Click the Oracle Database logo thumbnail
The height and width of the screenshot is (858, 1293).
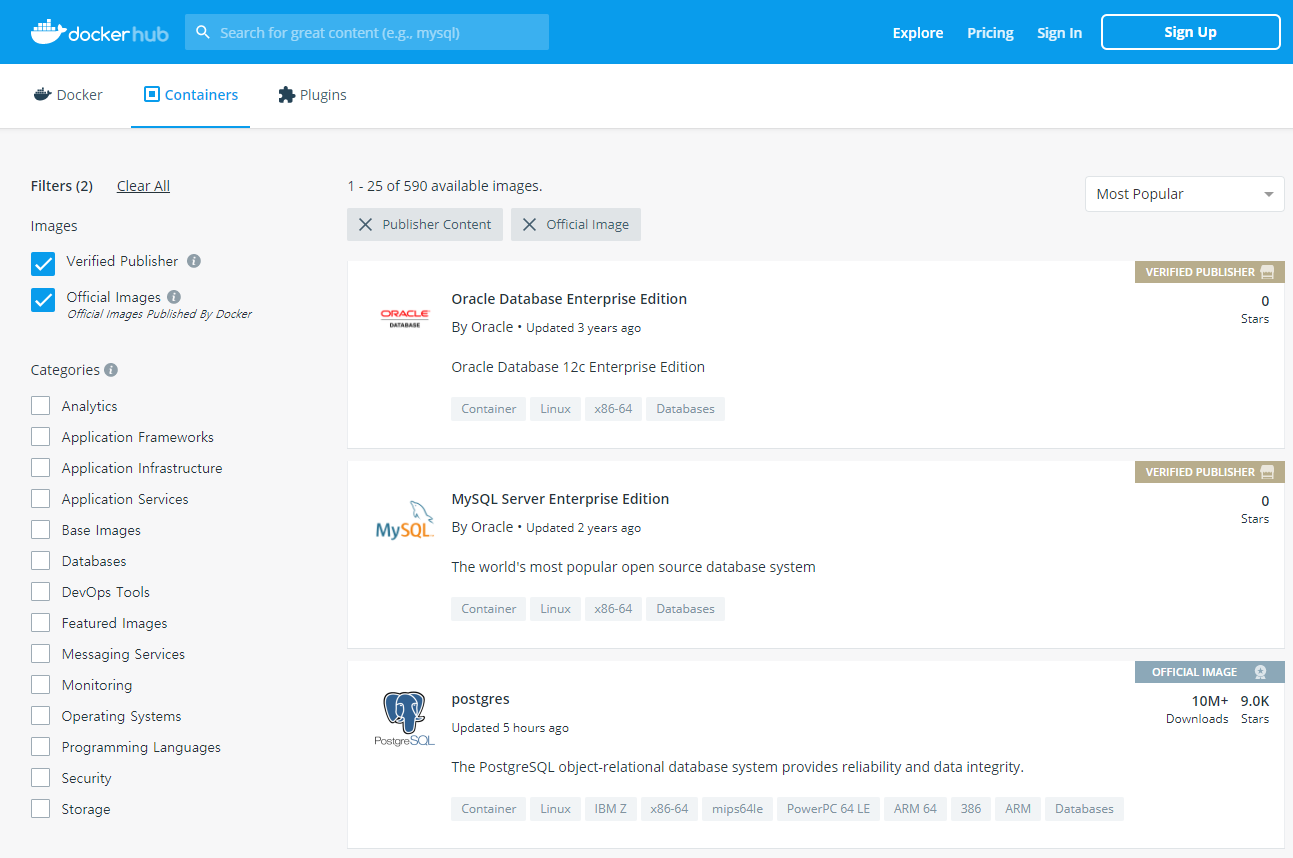405,318
